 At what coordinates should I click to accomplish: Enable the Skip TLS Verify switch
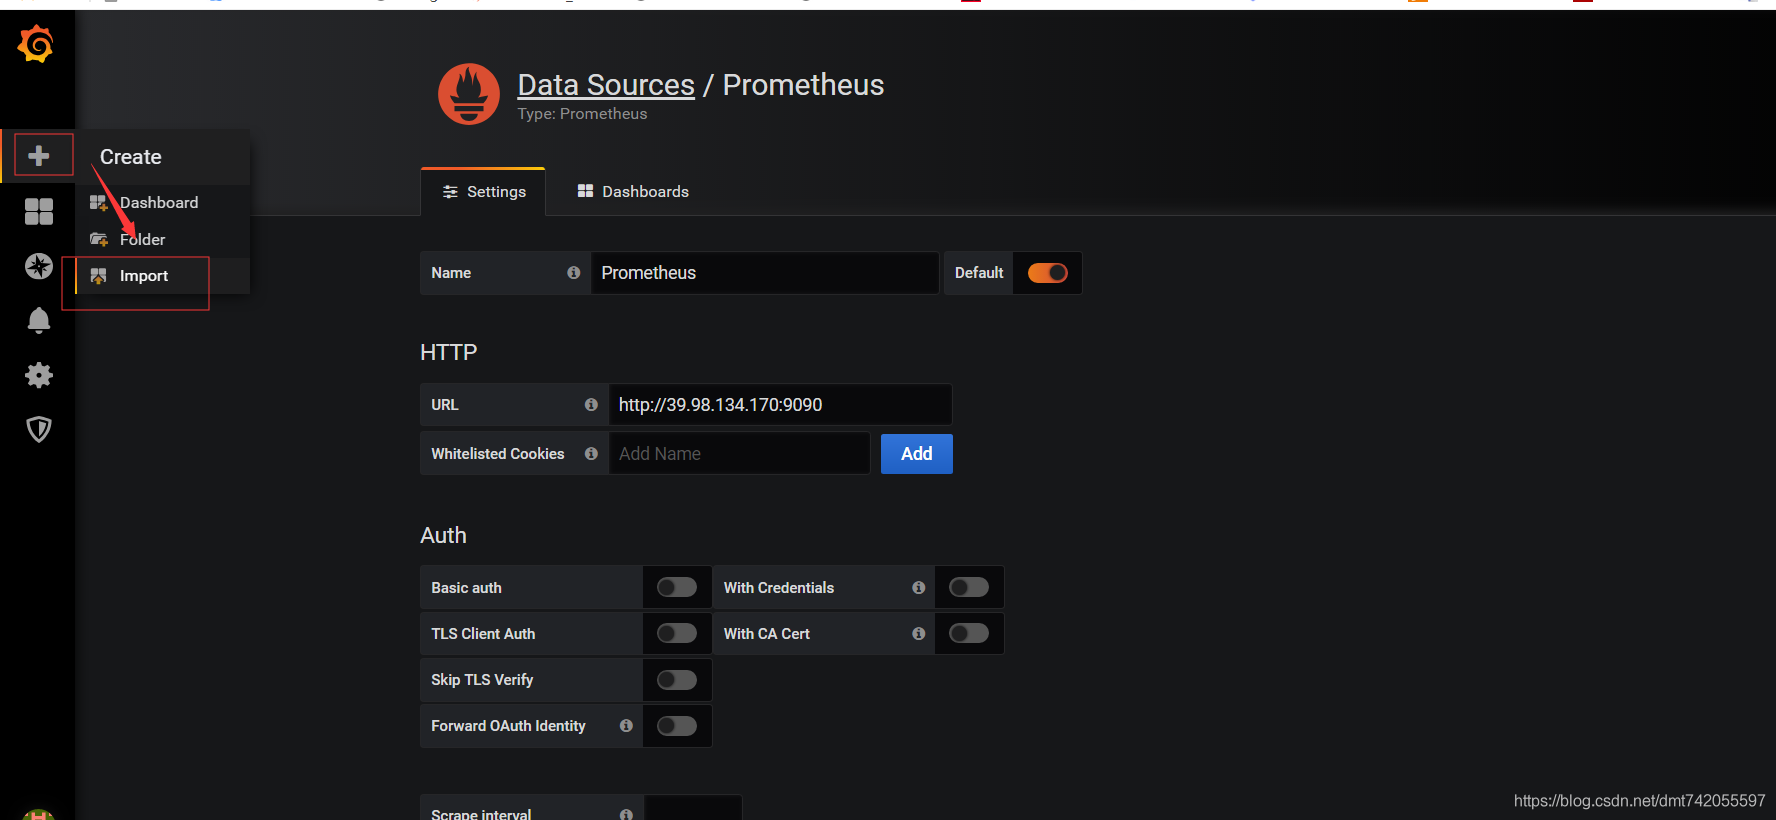(x=677, y=680)
